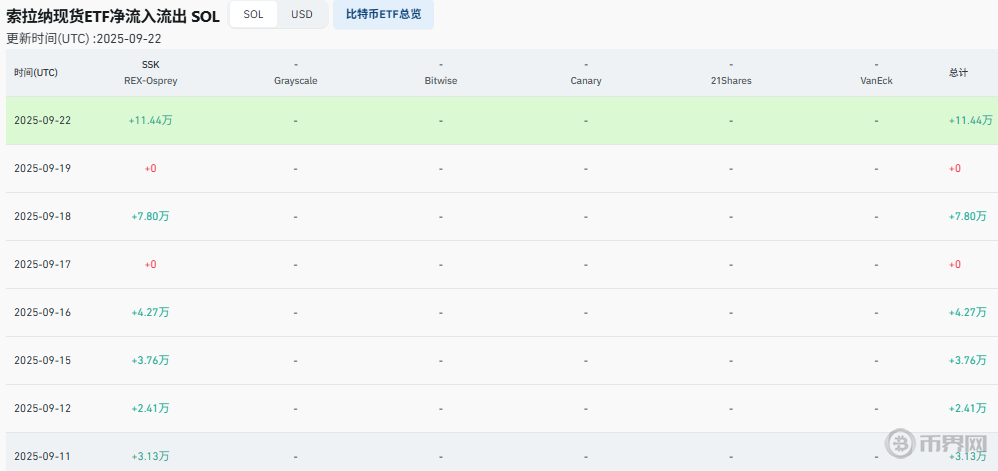Click the Canary column header
This screenshot has width=998, height=471.
pyautogui.click(x=586, y=73)
